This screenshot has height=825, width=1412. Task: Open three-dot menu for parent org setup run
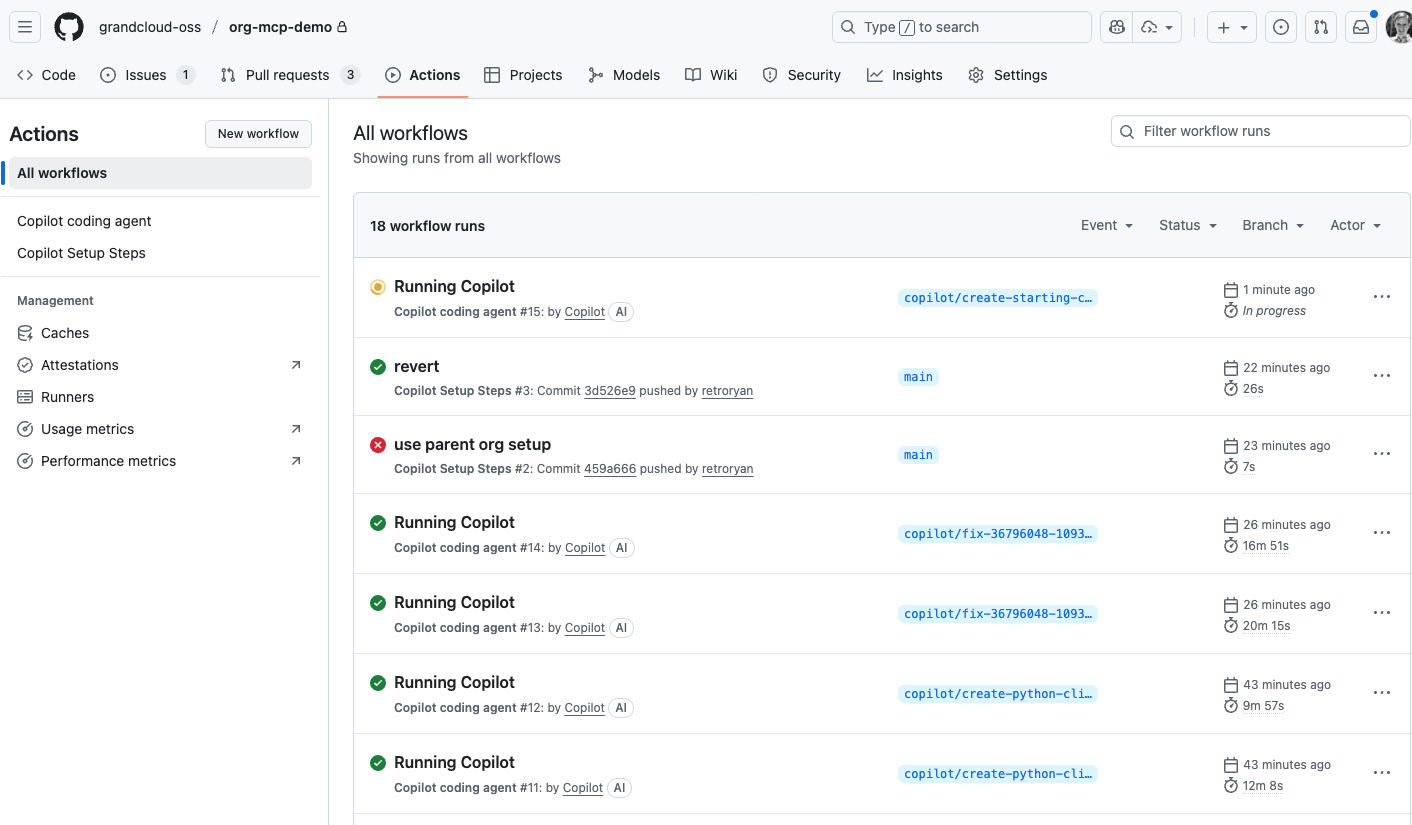tap(1382, 454)
